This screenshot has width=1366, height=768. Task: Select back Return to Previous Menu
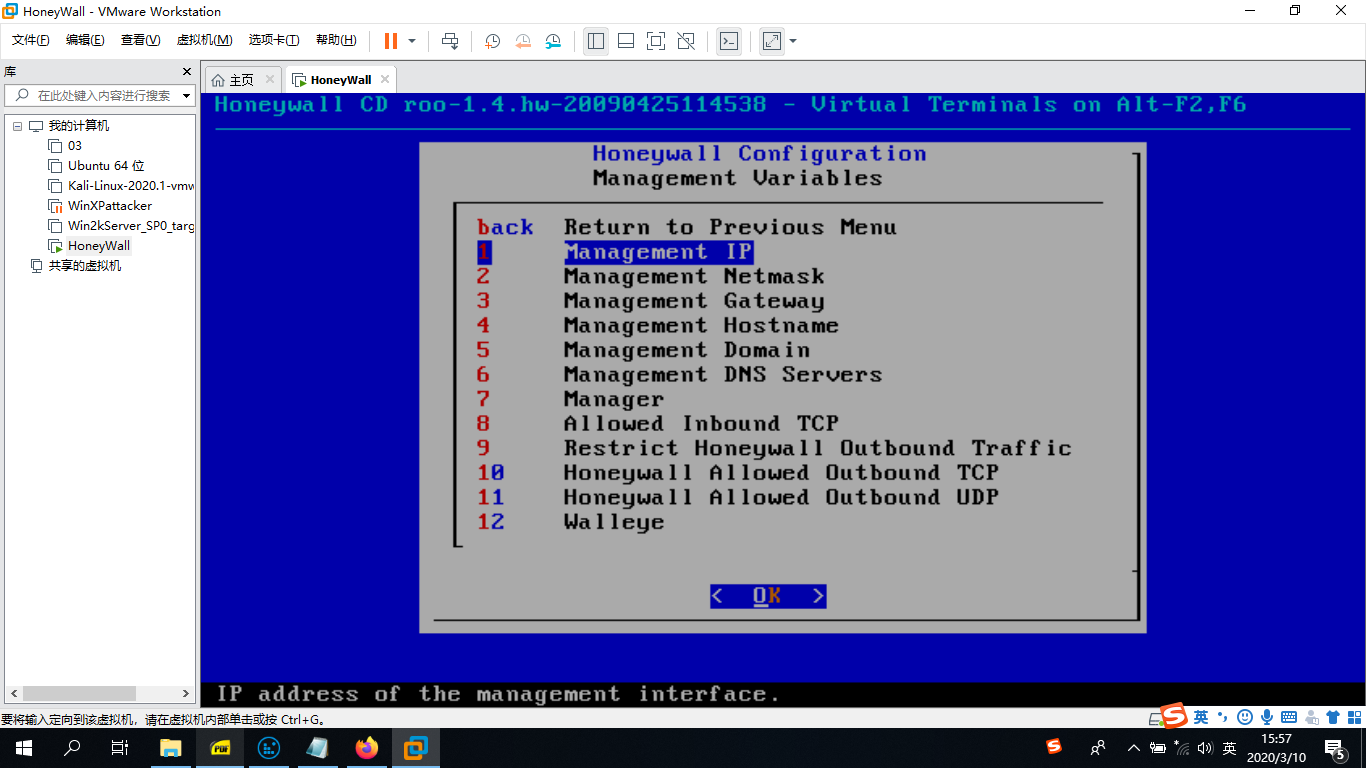pos(687,227)
